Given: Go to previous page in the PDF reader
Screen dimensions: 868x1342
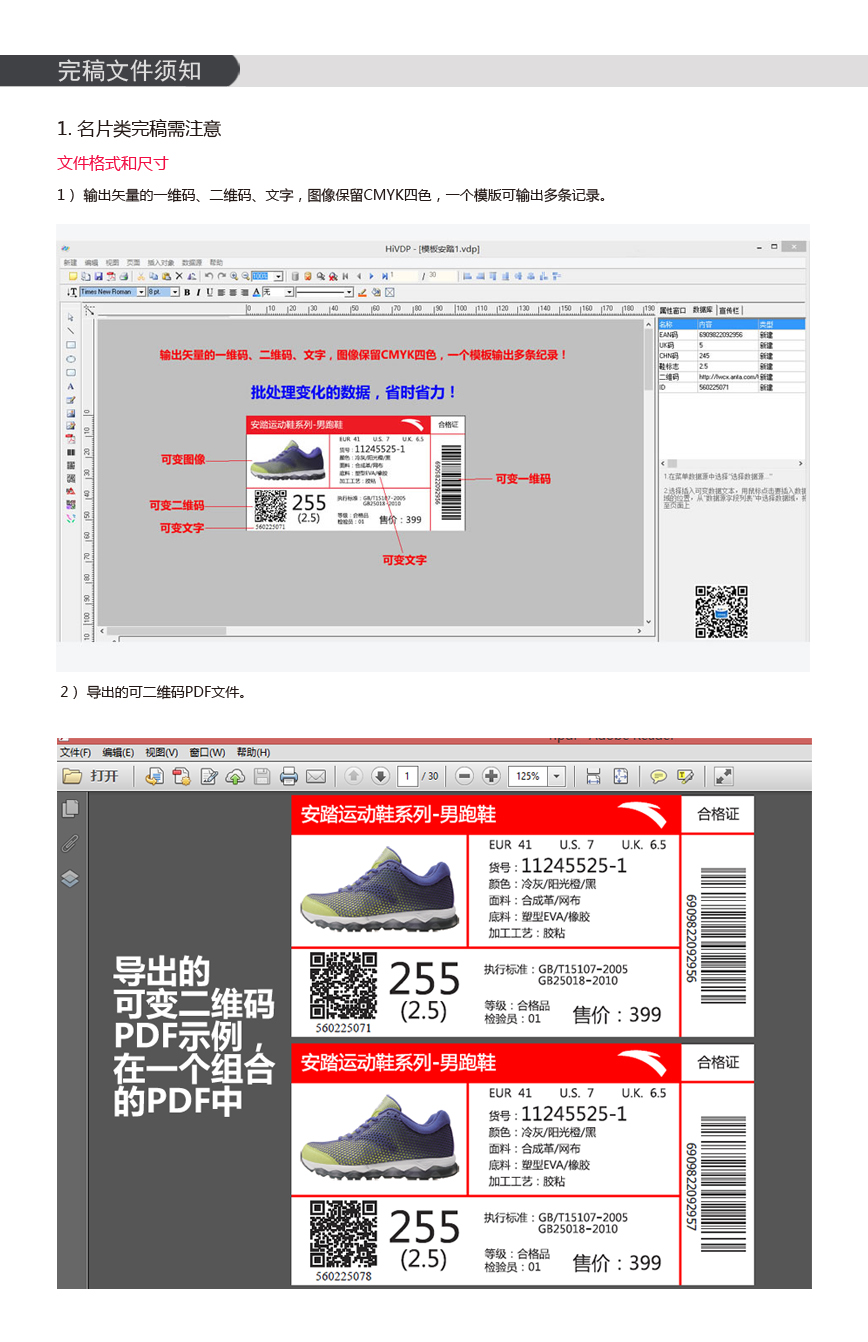Looking at the screenshot, I should click(354, 776).
